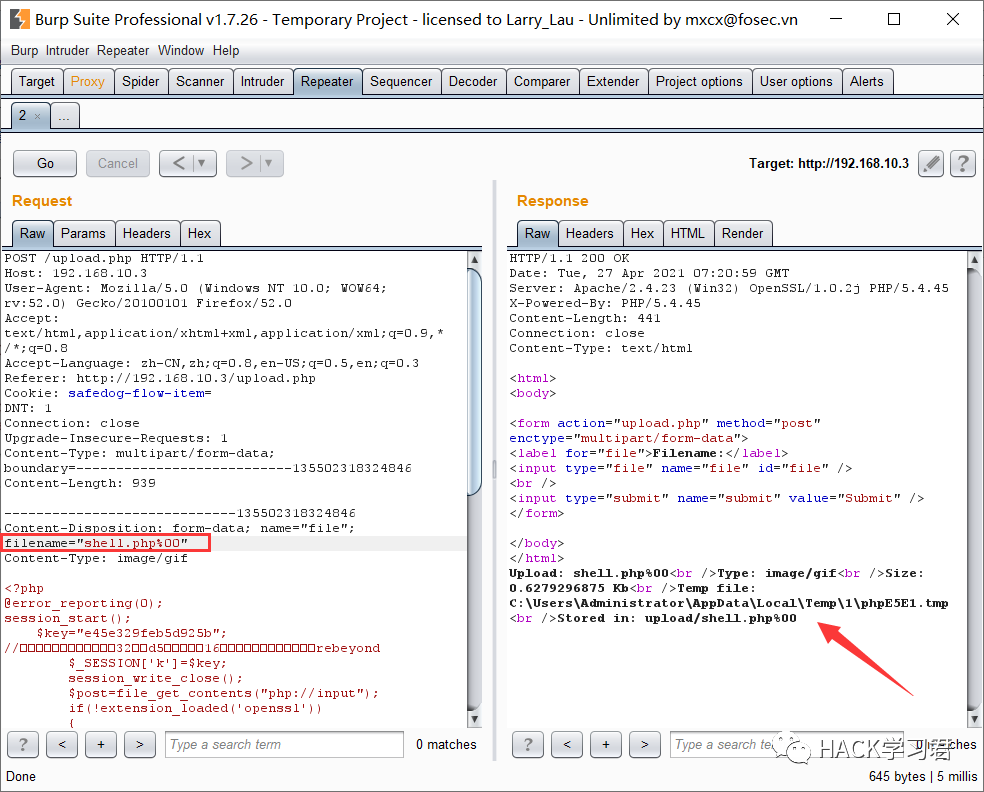
Task: Open request search help question button
Action: pyautogui.click(x=23, y=745)
